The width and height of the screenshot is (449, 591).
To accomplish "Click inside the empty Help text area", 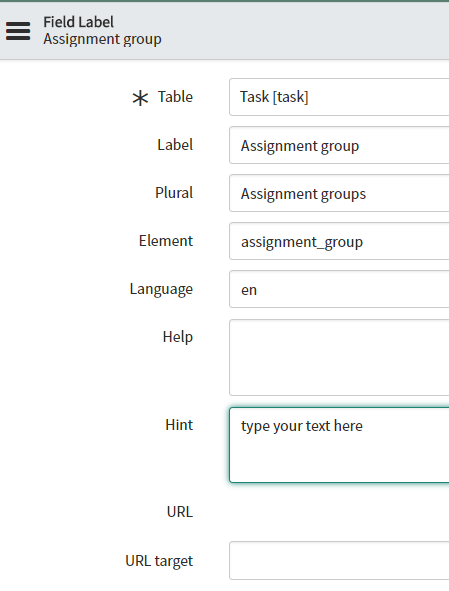I will [339, 357].
